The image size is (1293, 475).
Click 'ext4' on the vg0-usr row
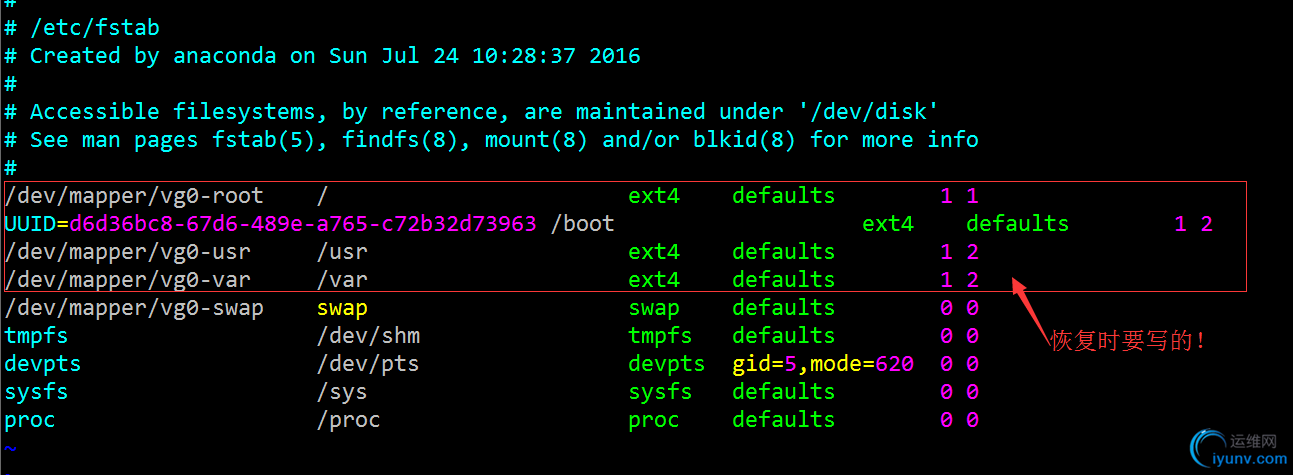[654, 252]
